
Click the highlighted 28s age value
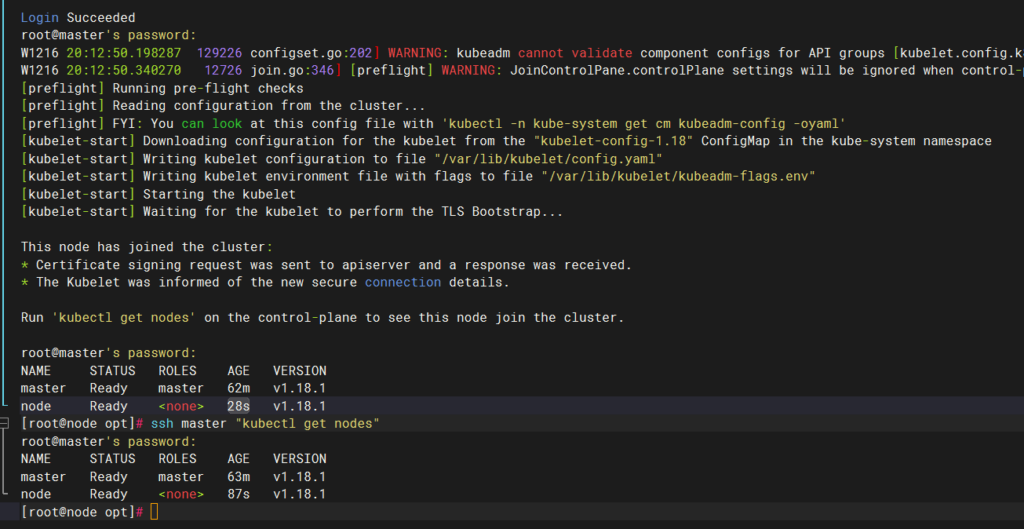click(238, 406)
